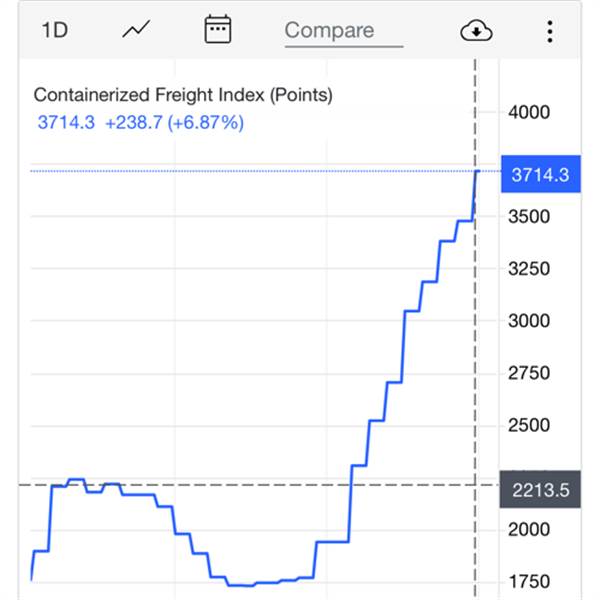Click the 2000 axis label

[x=529, y=530]
